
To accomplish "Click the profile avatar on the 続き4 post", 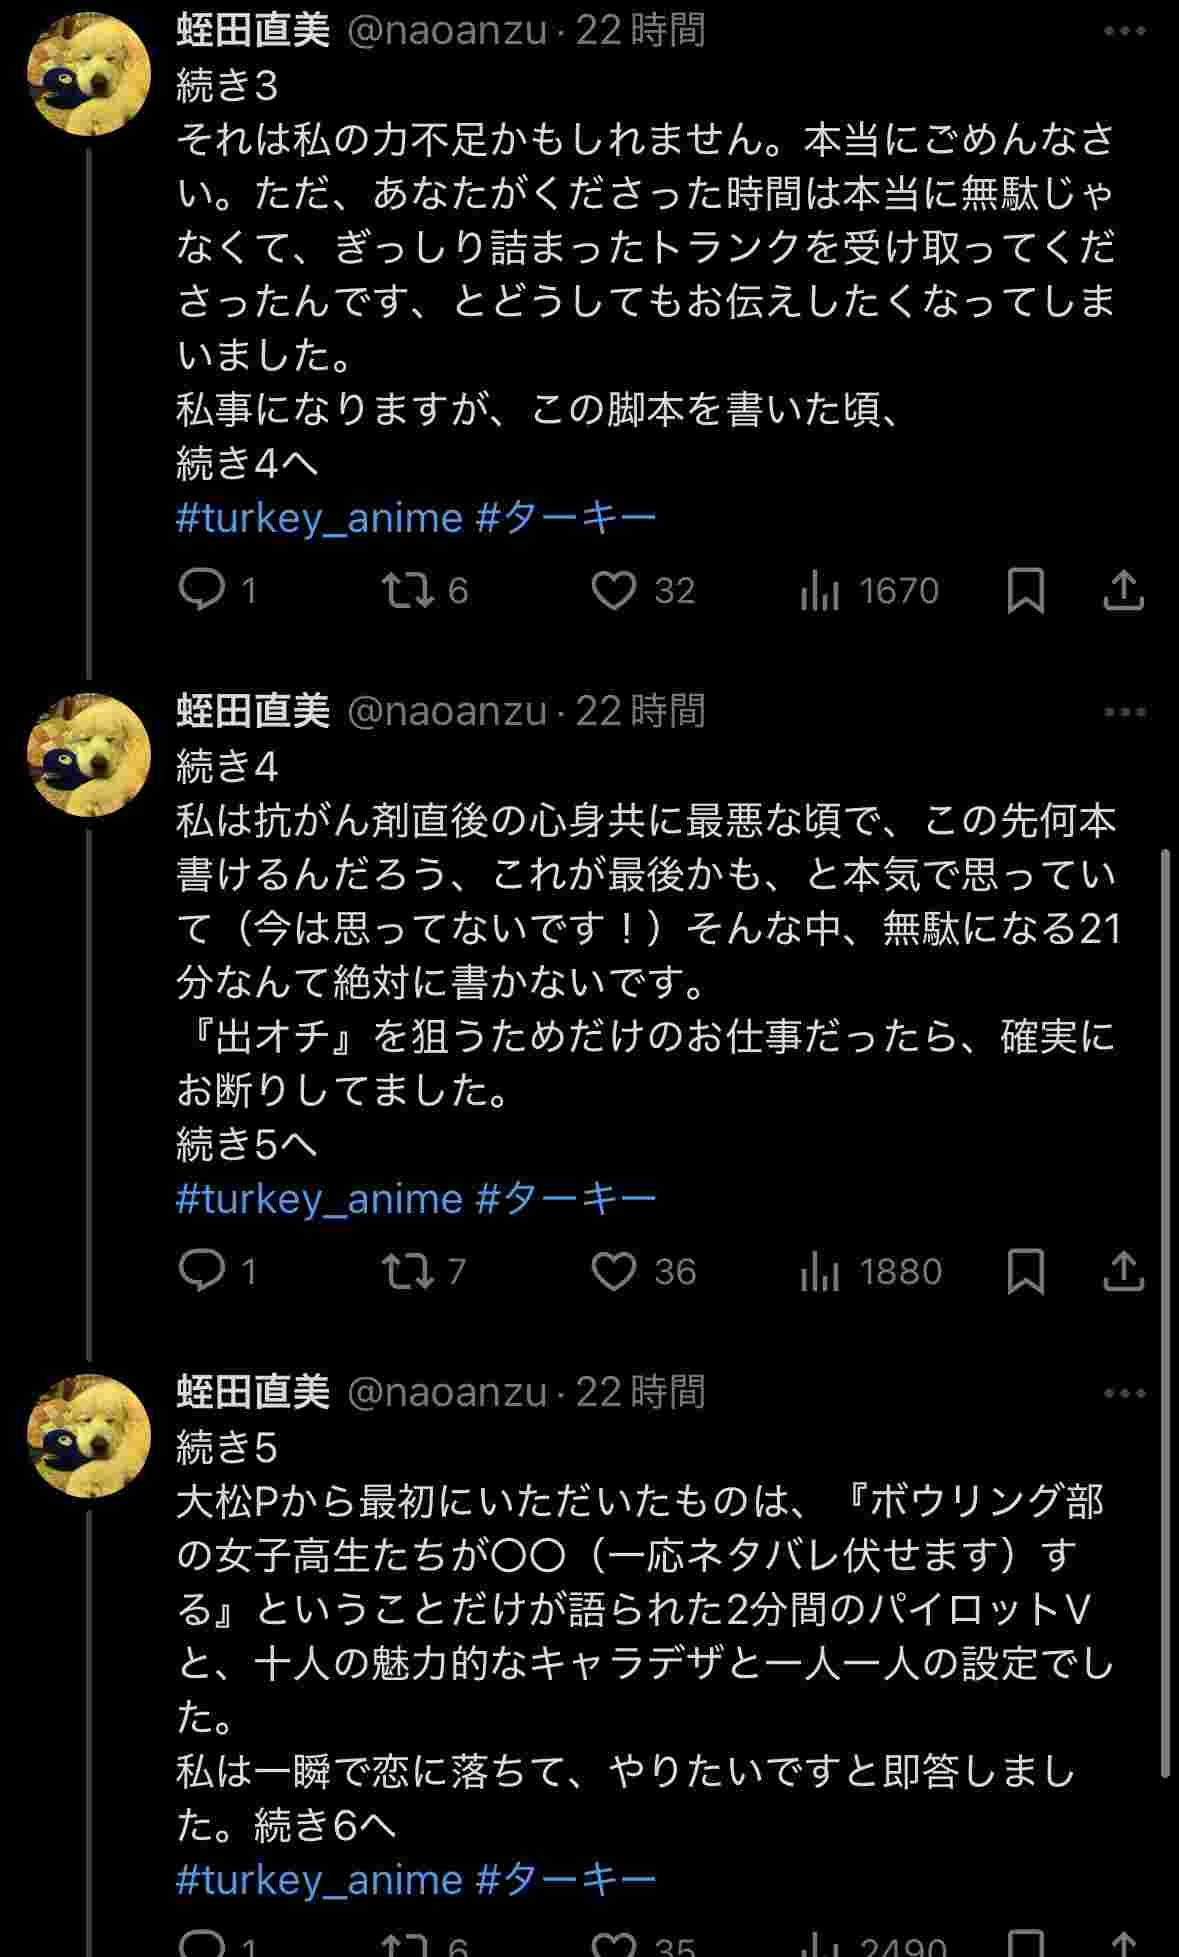I will [88, 754].
